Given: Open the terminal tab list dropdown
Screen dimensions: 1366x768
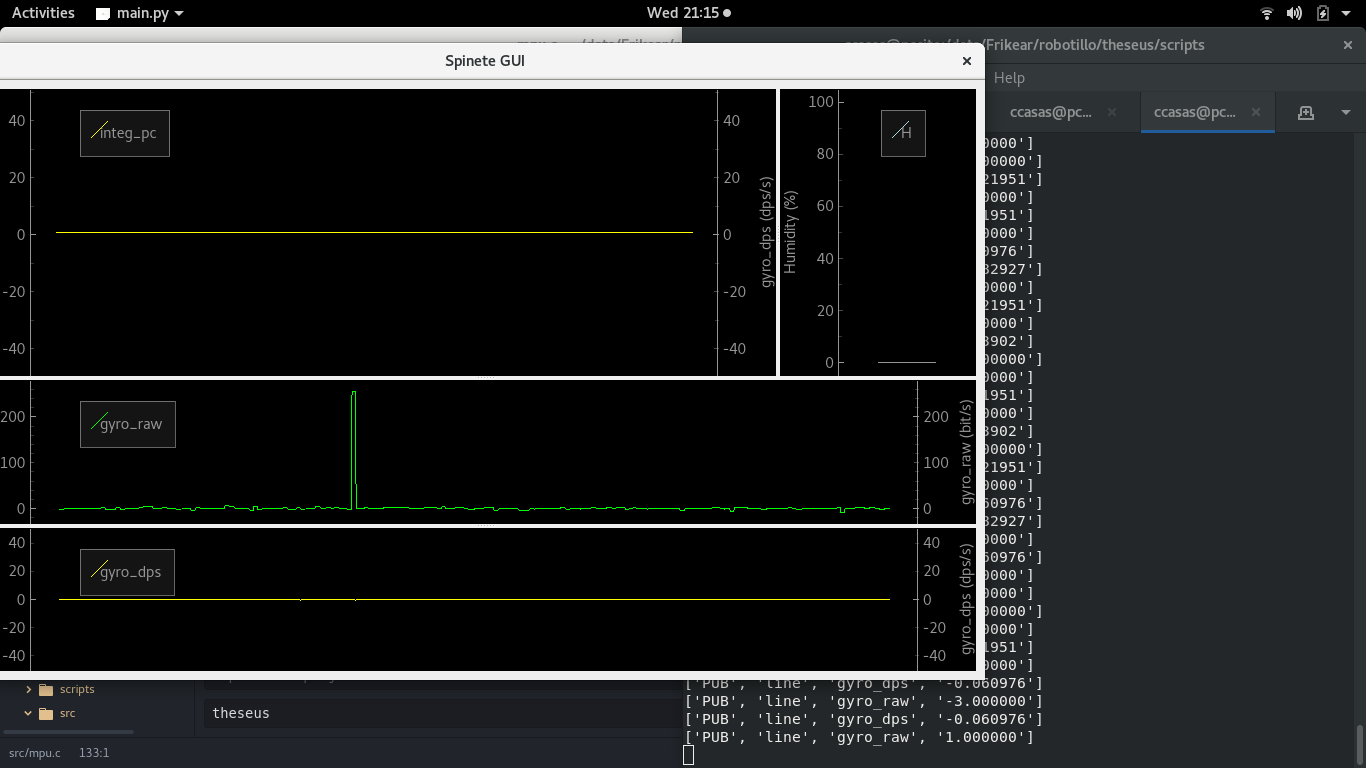Looking at the screenshot, I should 1346,112.
